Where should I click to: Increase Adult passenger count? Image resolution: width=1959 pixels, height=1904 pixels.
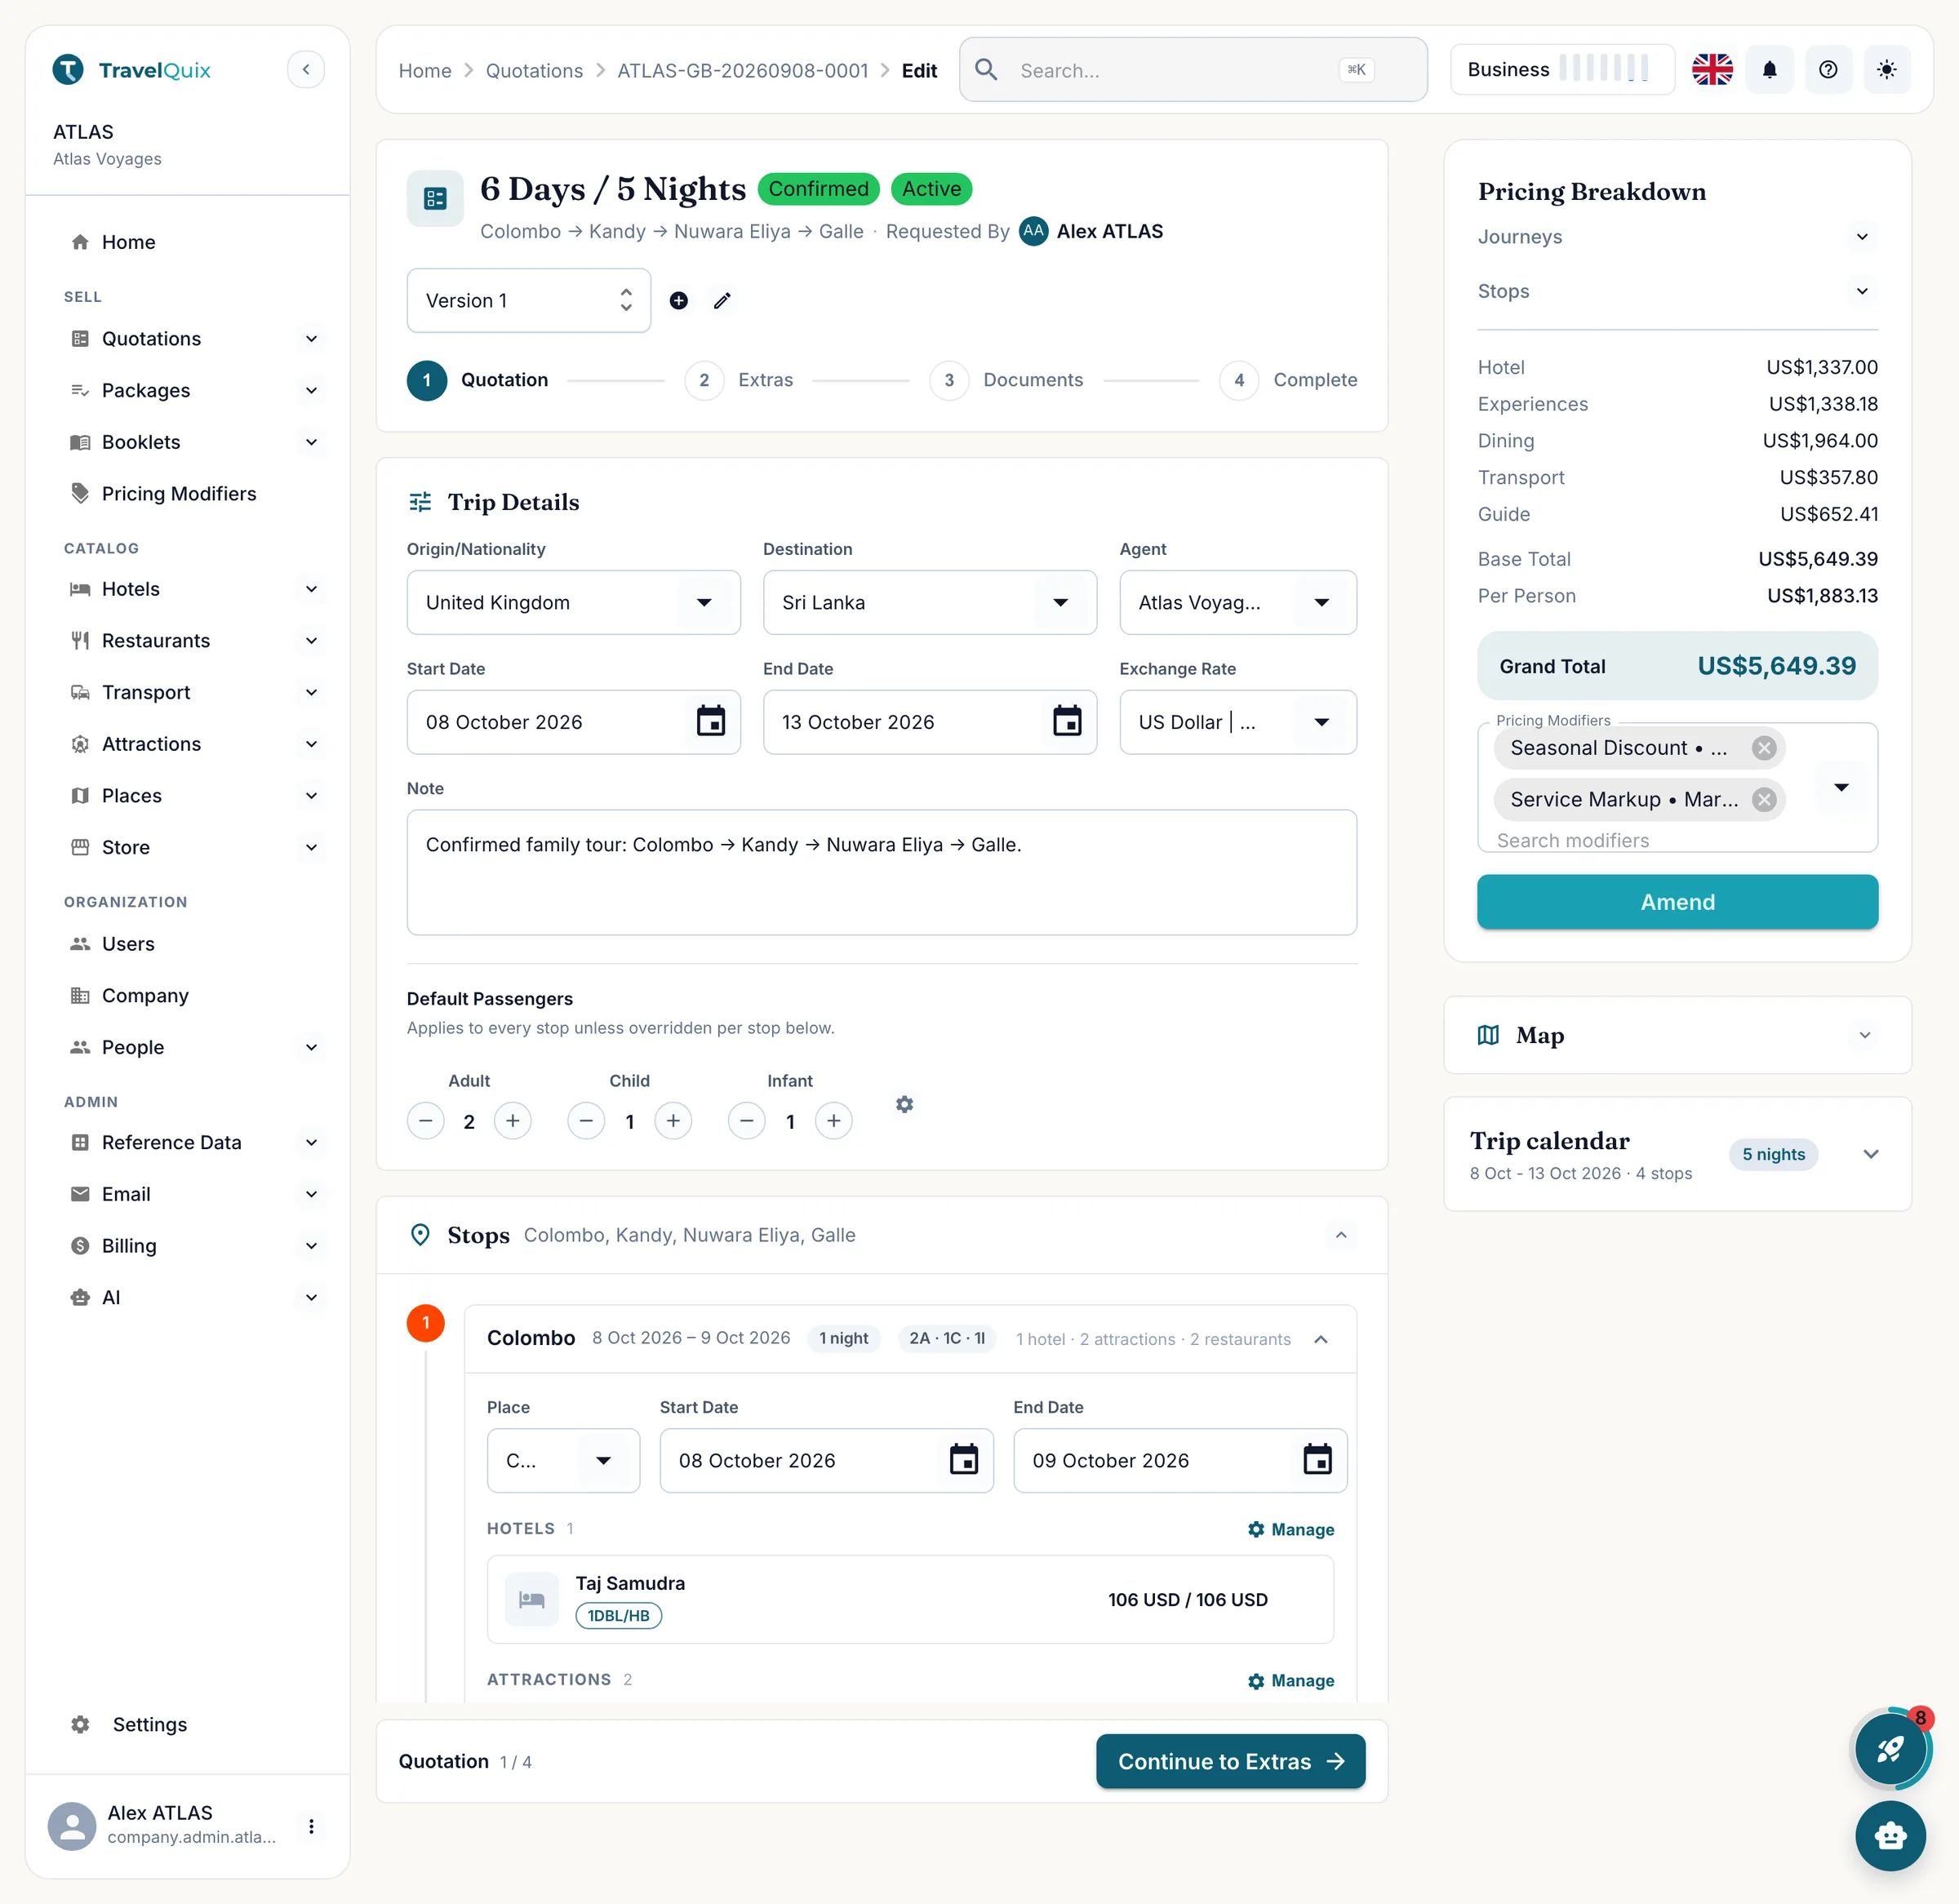(513, 1121)
